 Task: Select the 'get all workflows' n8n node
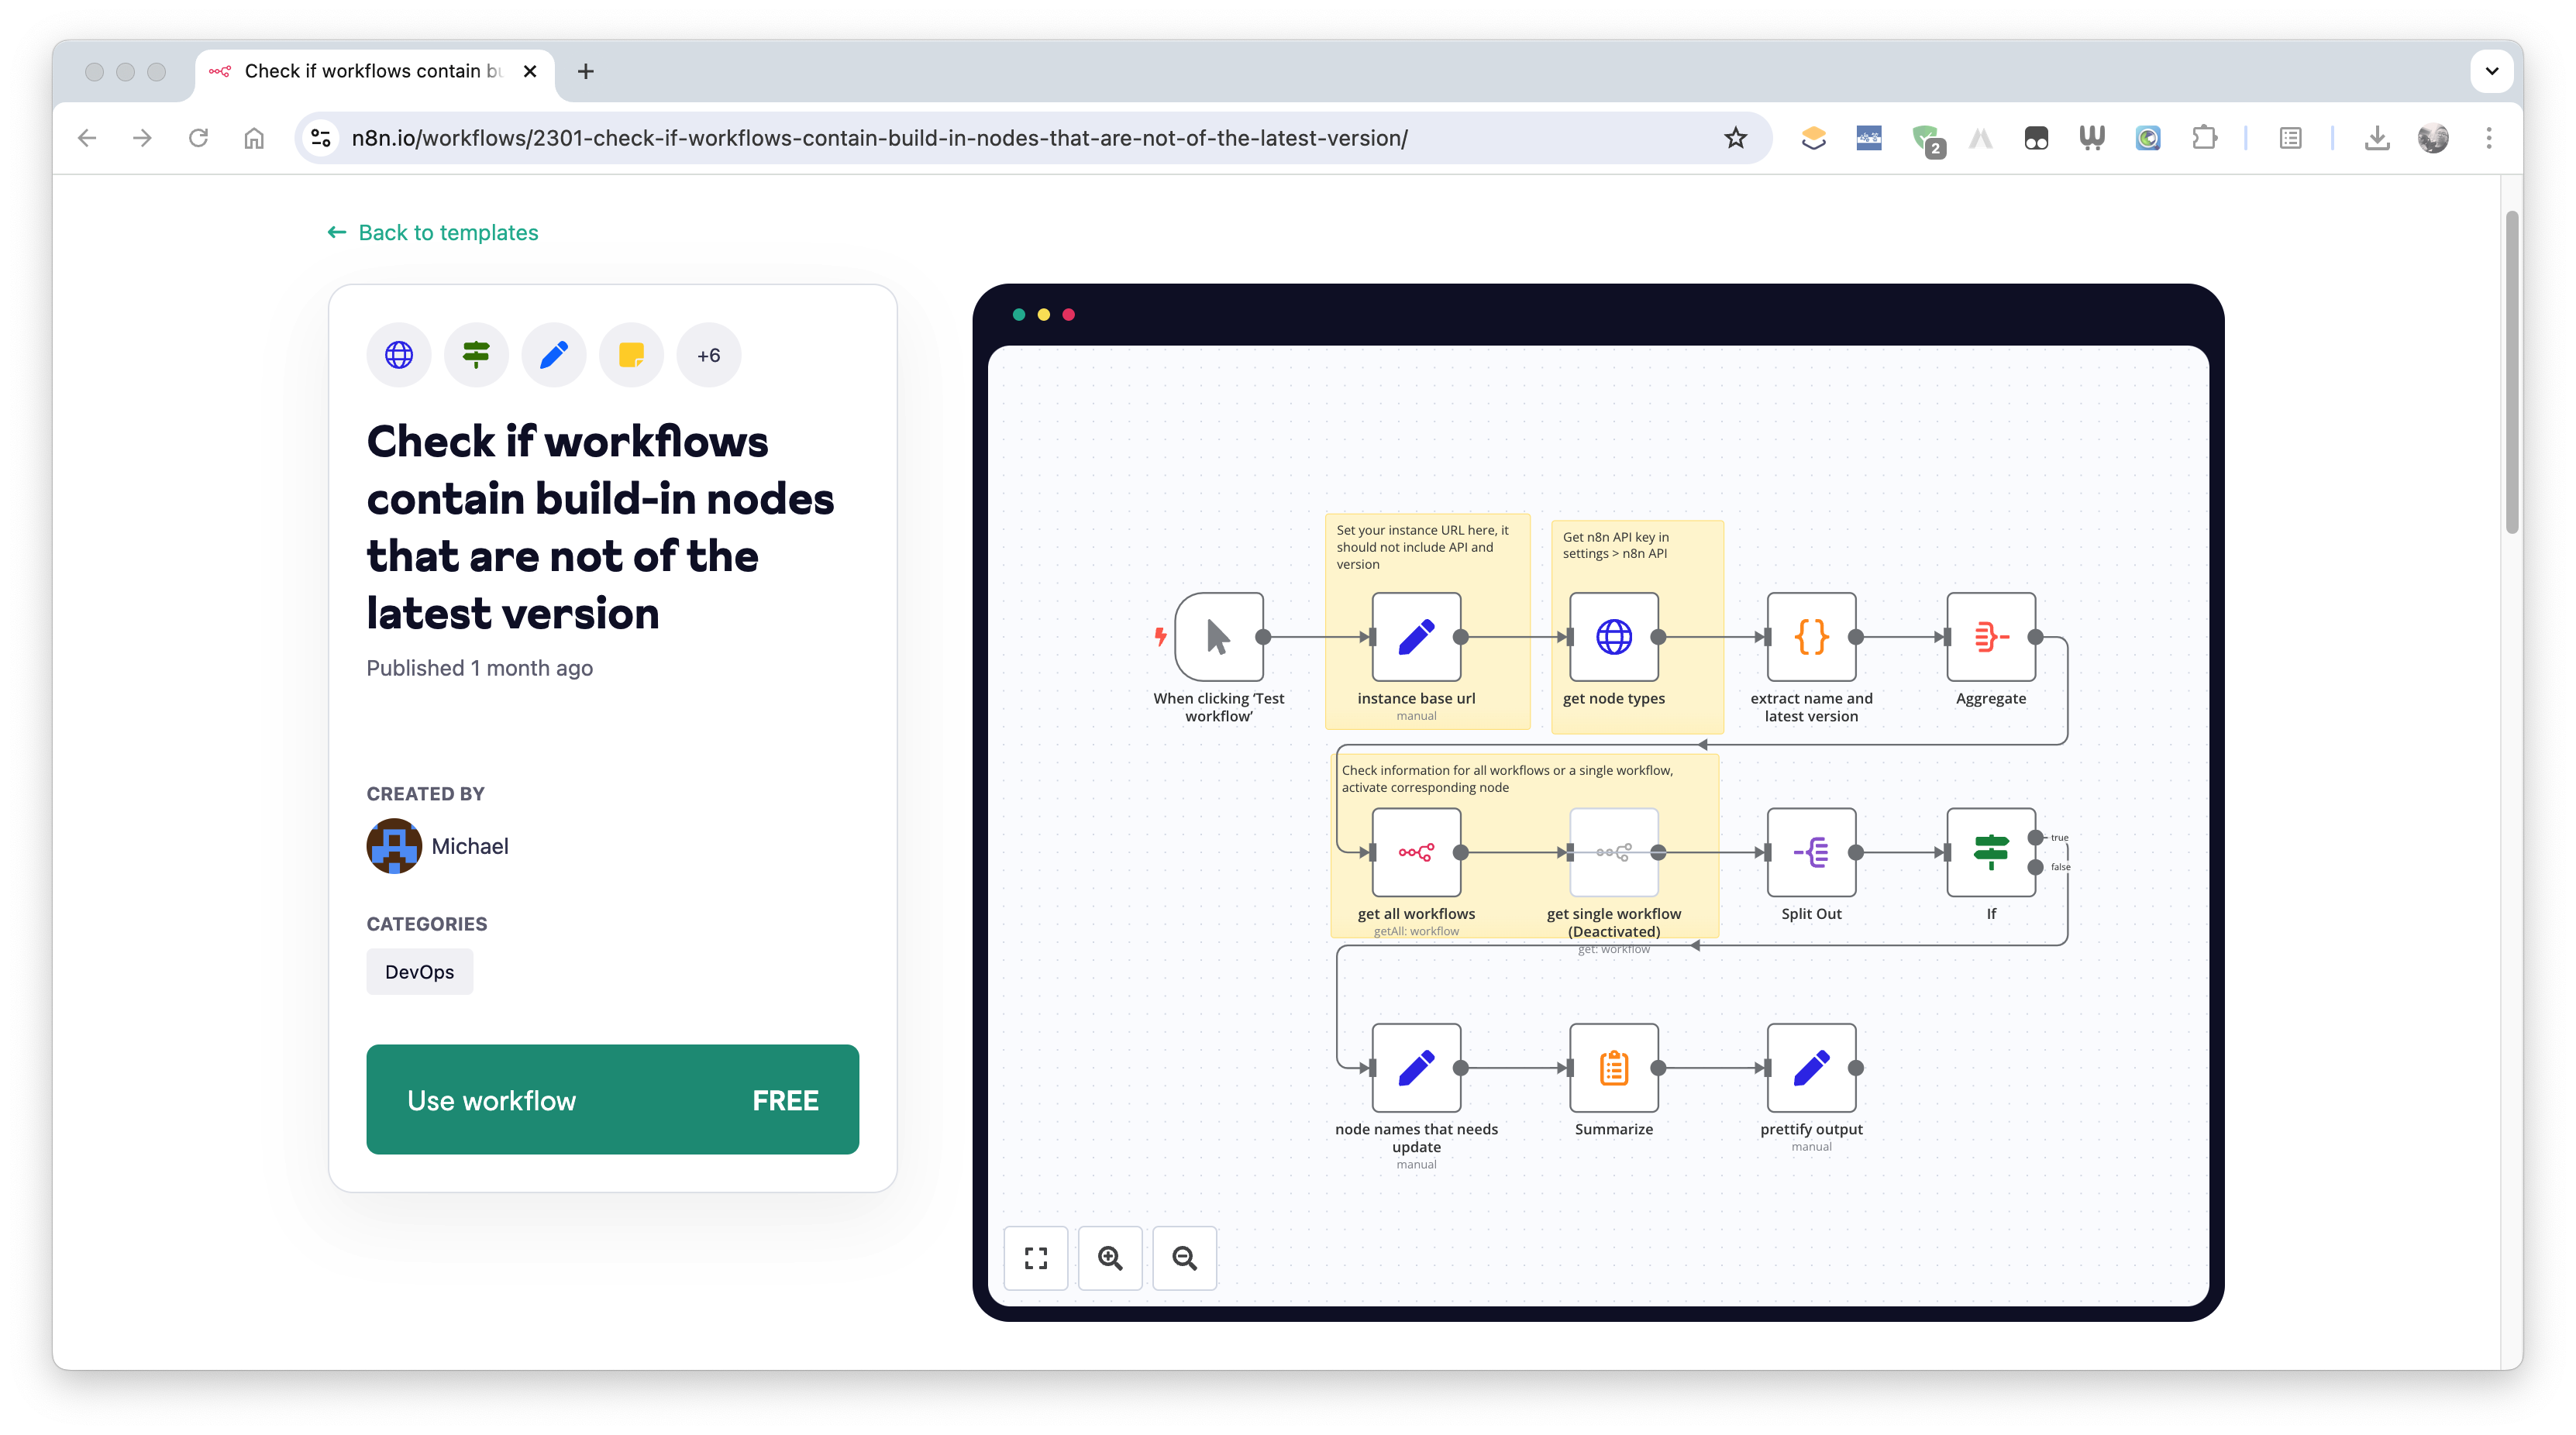click(x=1416, y=852)
